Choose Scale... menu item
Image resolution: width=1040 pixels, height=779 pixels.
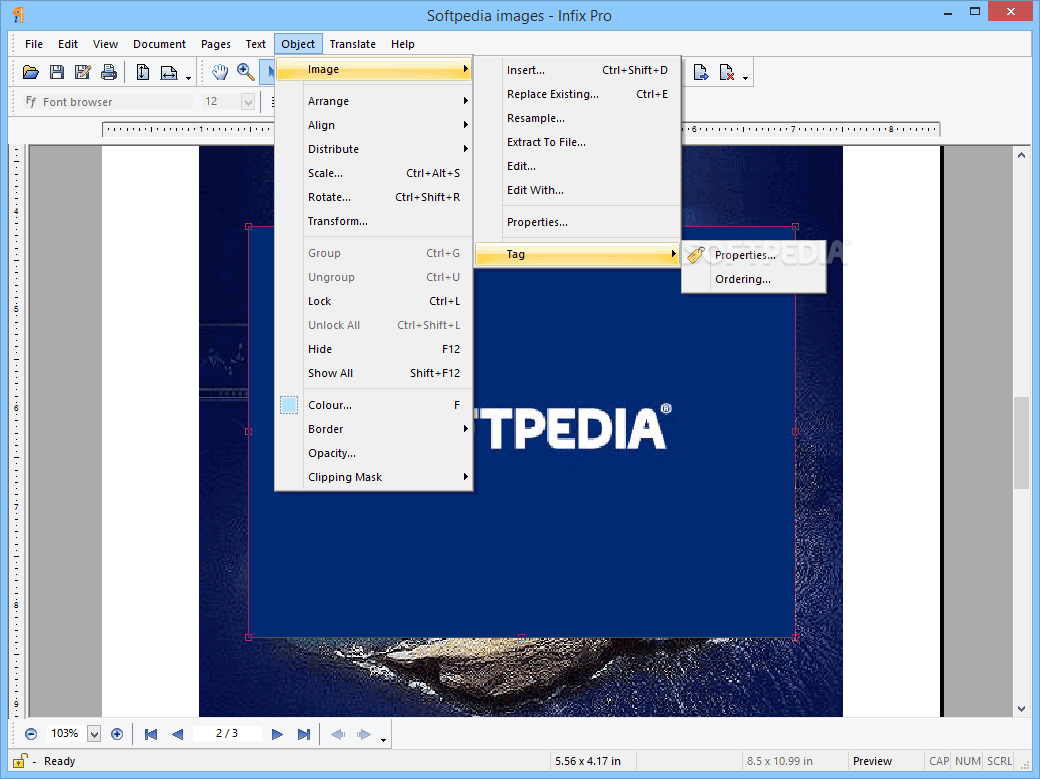[x=375, y=173]
